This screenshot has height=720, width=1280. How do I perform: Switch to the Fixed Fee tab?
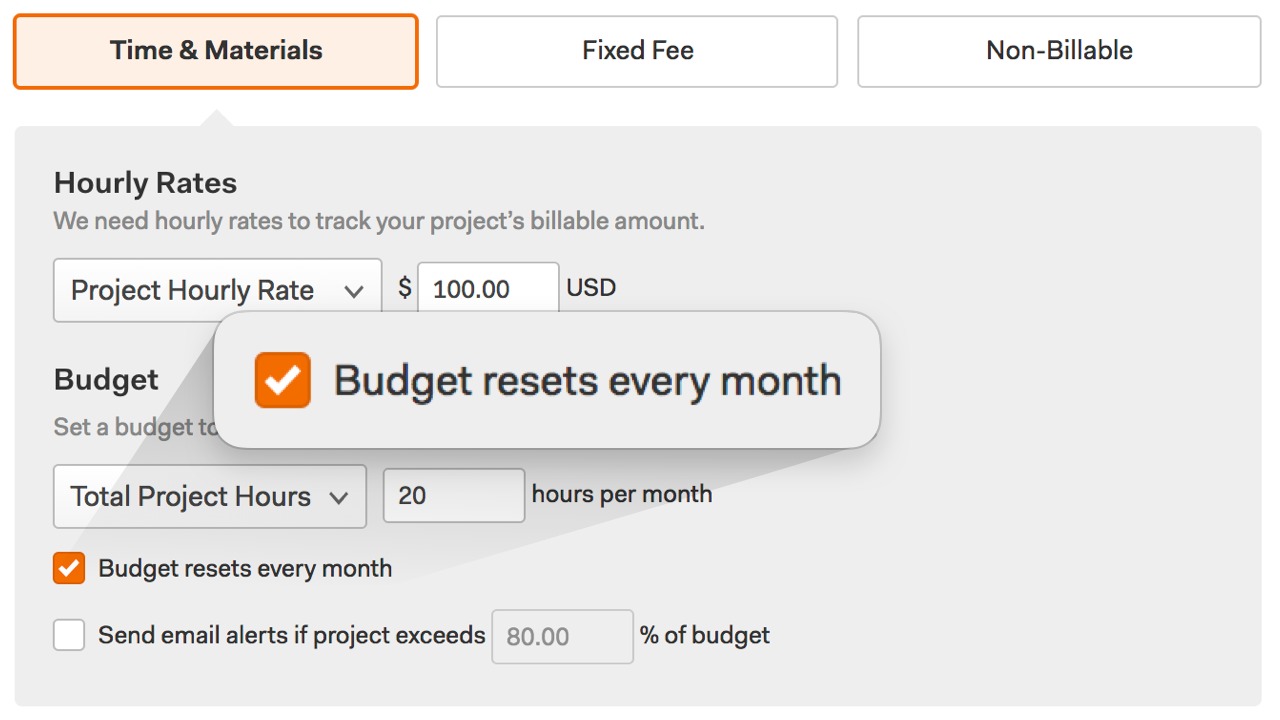point(637,51)
